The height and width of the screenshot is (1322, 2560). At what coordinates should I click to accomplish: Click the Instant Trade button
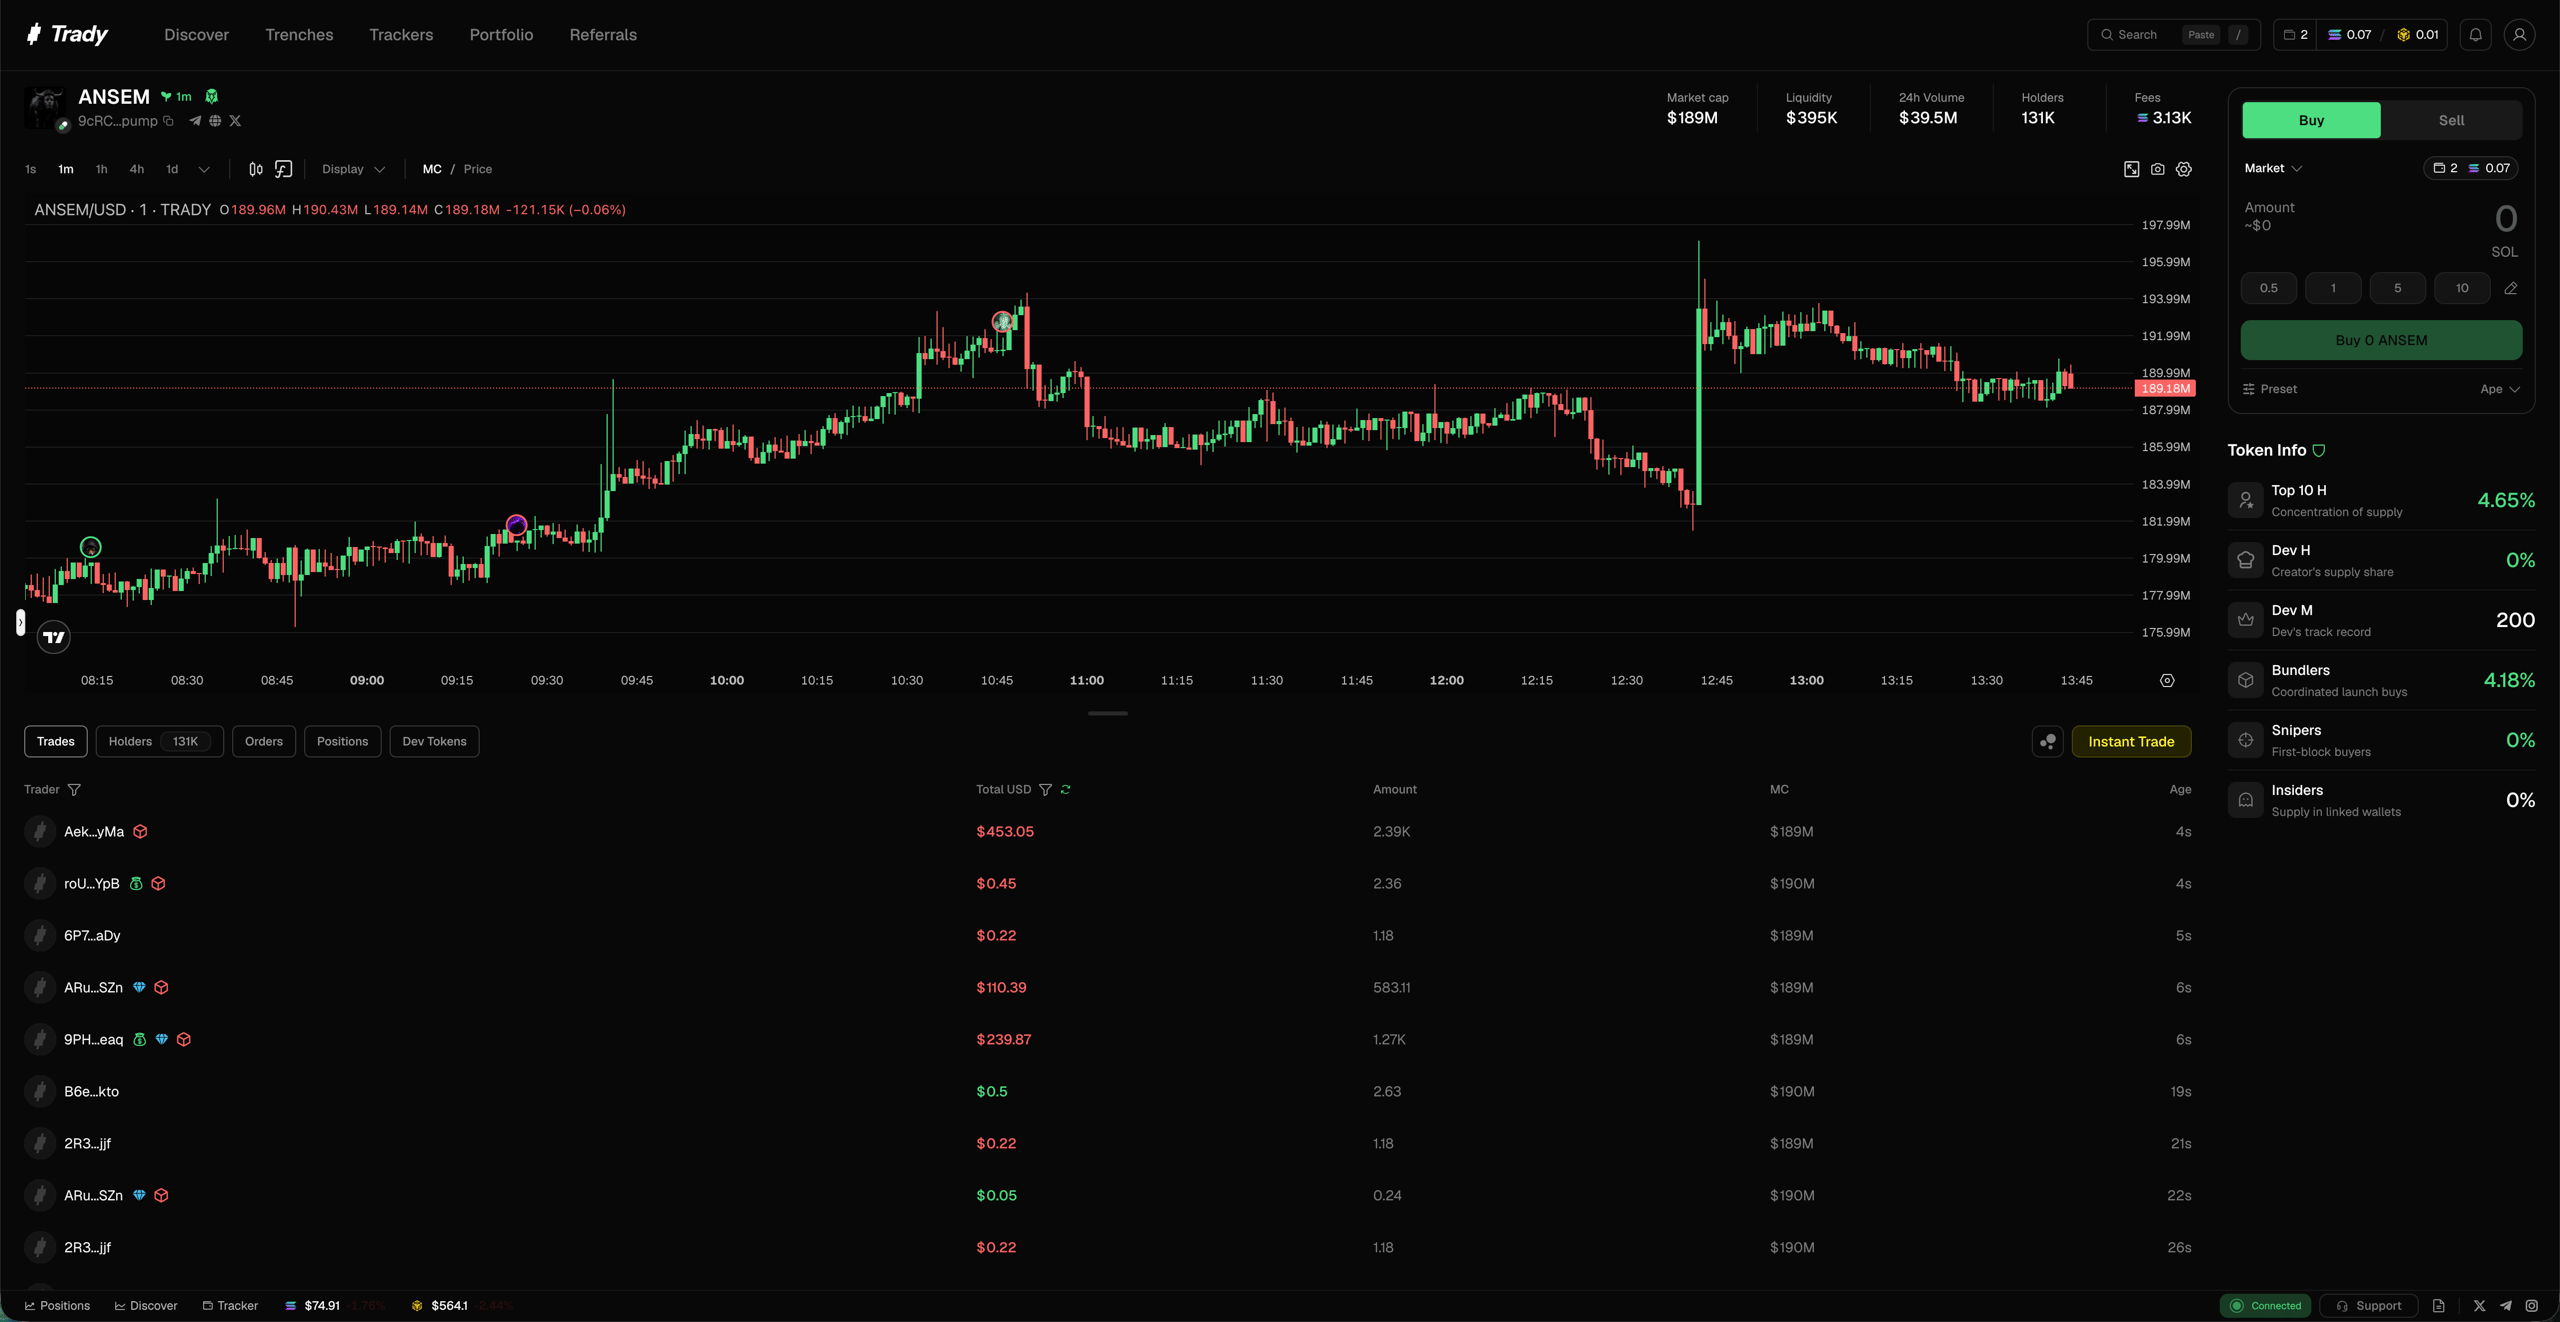(x=2131, y=741)
